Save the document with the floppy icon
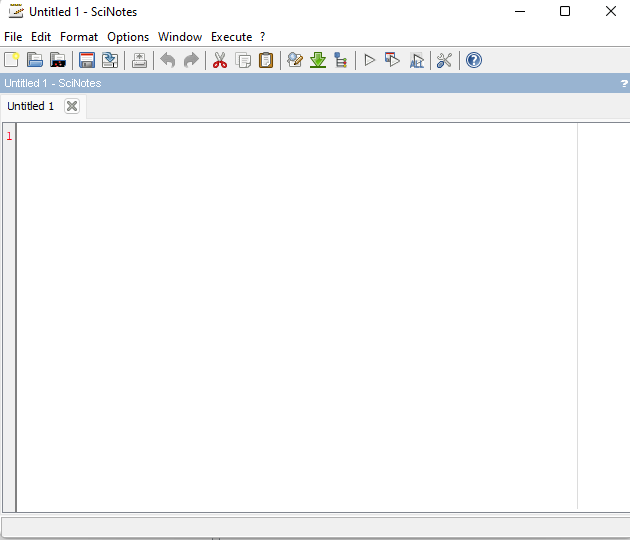 pos(87,60)
